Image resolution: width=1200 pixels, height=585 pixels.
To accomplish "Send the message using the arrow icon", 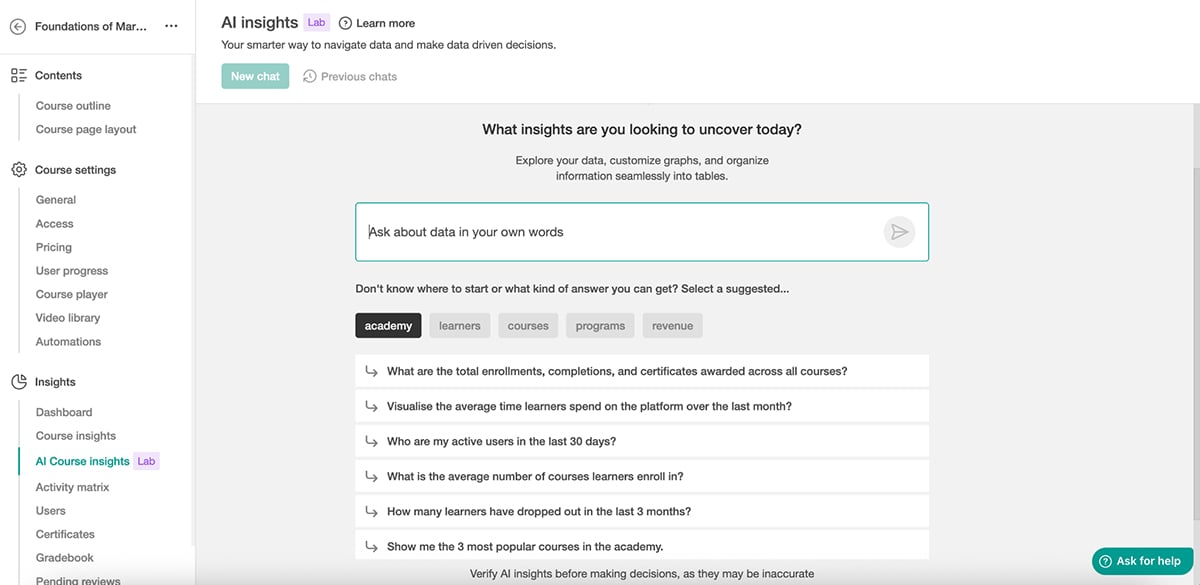I will pyautogui.click(x=899, y=231).
